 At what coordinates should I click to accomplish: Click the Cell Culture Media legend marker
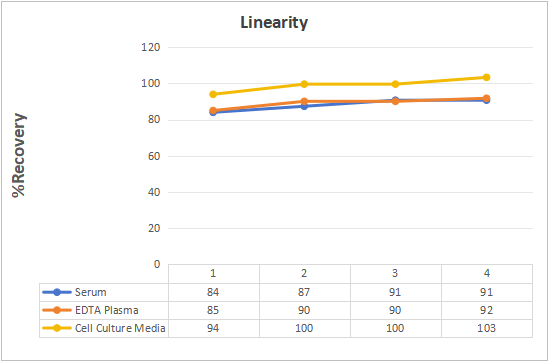pos(57,328)
